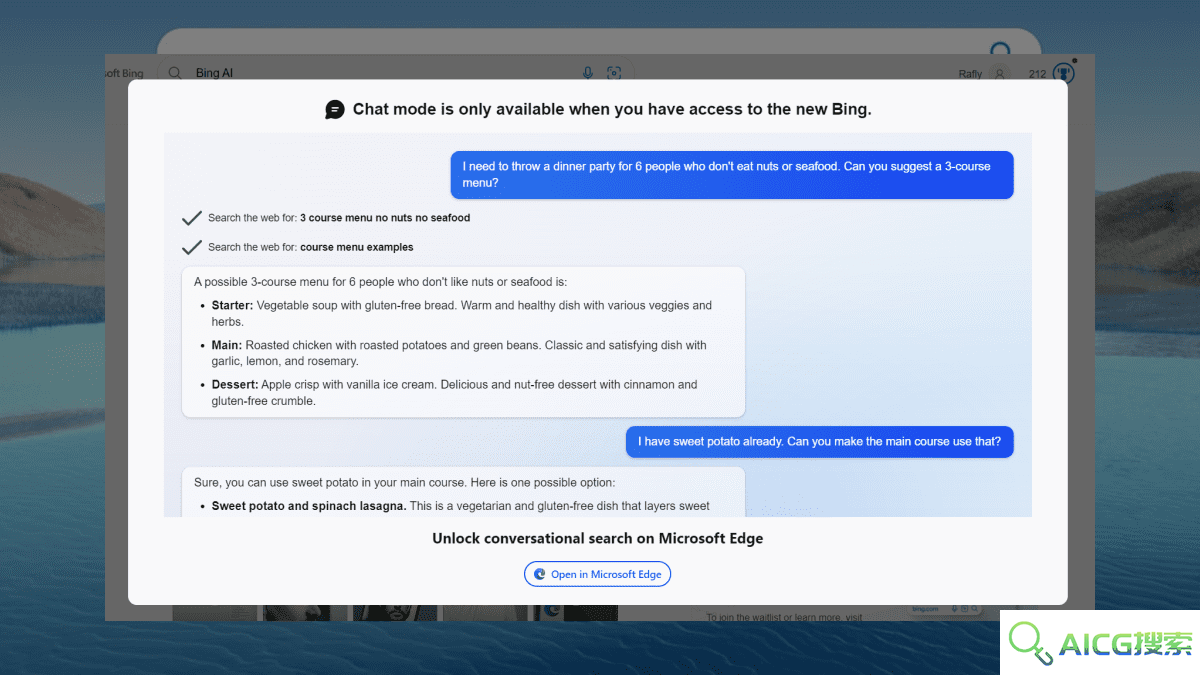Click the 212 rewards points count
The image size is (1200, 675).
[x=1037, y=74]
